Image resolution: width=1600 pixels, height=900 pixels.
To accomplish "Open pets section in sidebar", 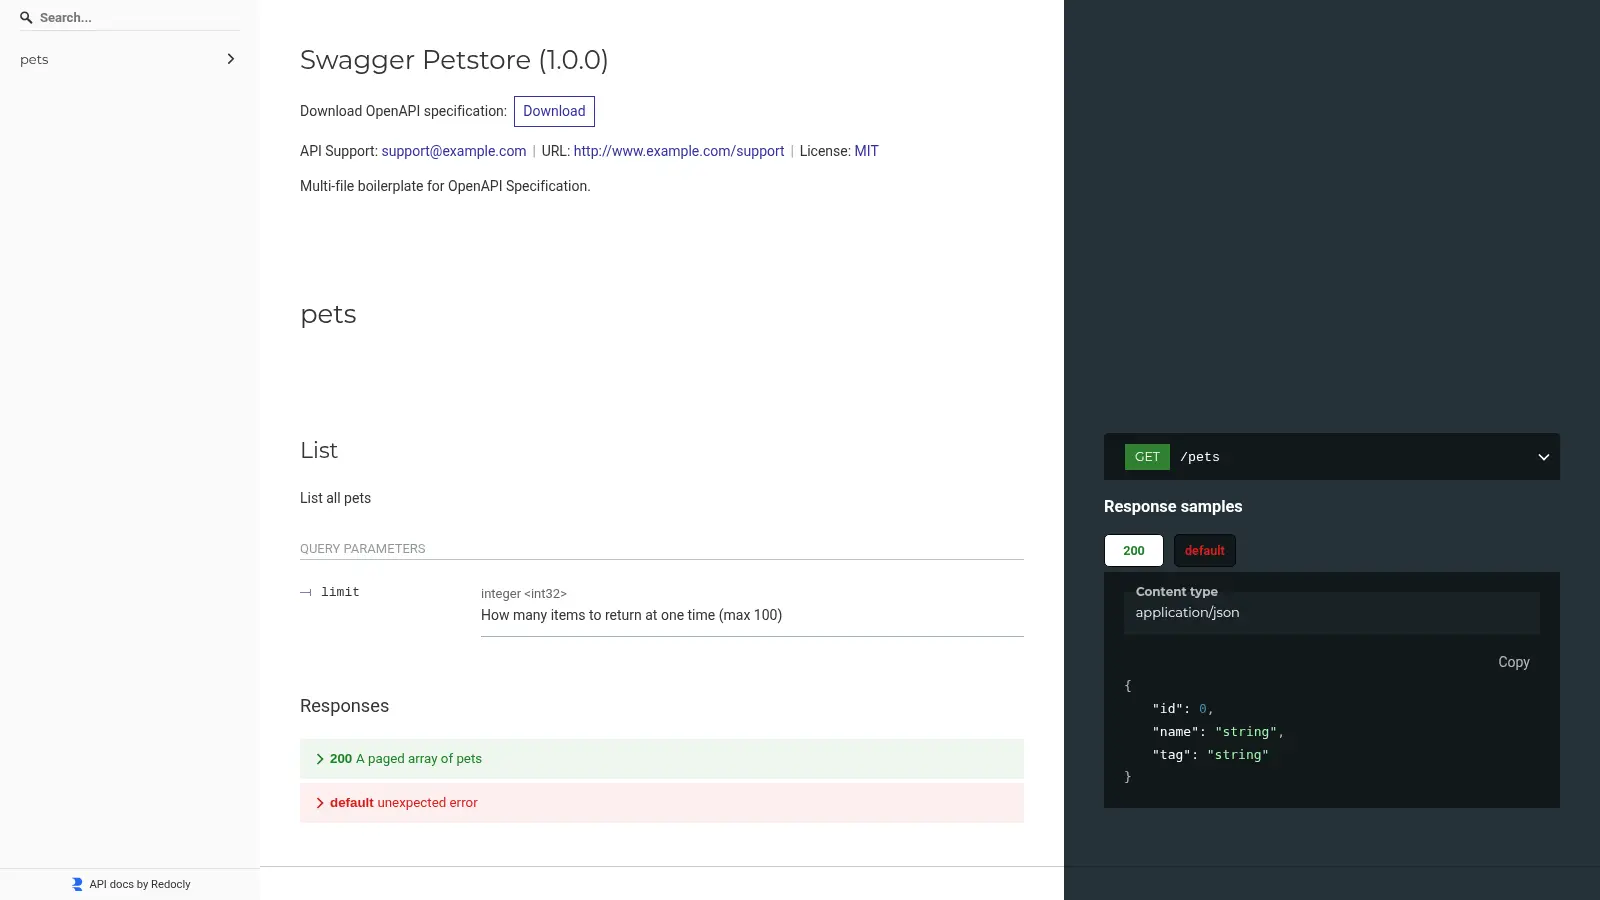I will point(130,59).
